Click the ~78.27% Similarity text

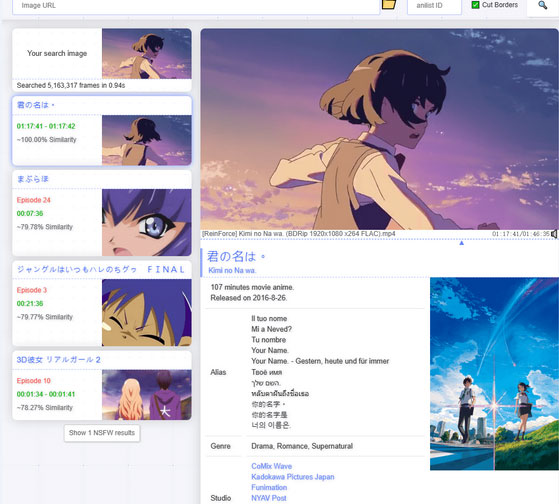[45, 408]
